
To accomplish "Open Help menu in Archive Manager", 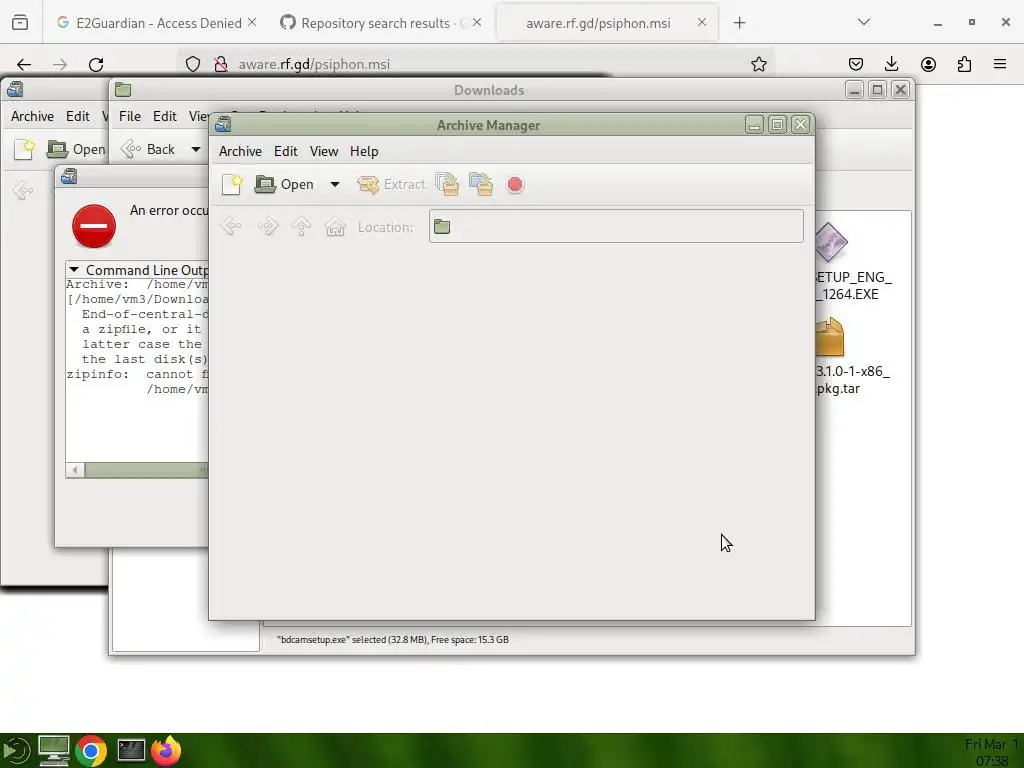I will click(364, 152).
